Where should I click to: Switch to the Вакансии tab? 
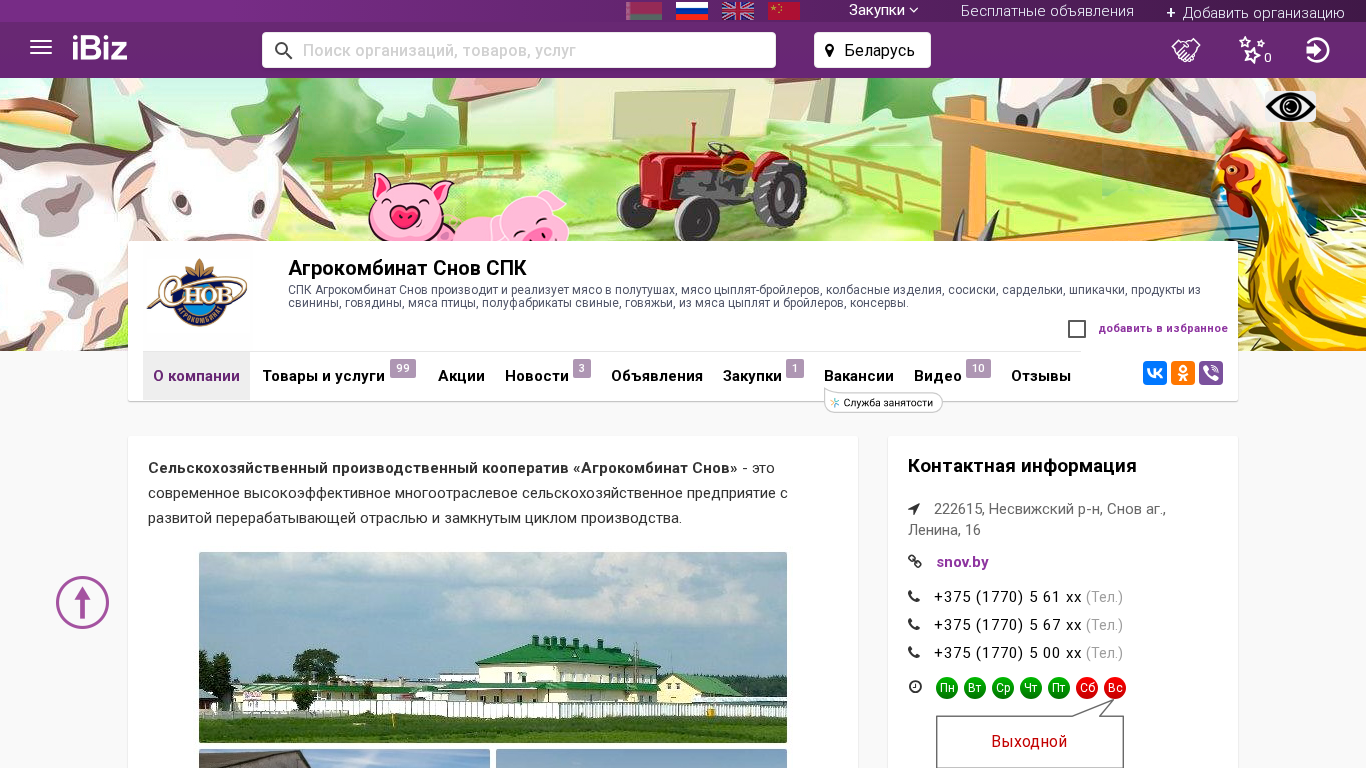point(859,376)
